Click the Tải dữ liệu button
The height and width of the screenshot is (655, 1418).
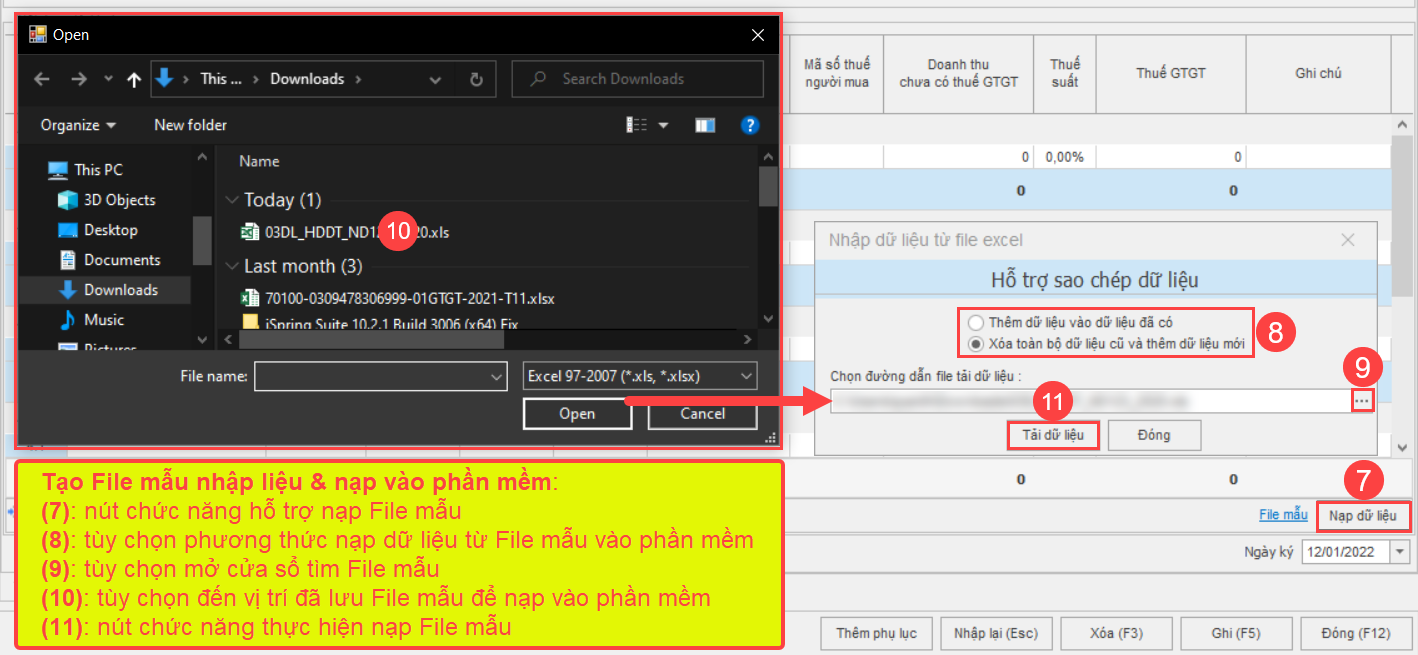(1053, 435)
